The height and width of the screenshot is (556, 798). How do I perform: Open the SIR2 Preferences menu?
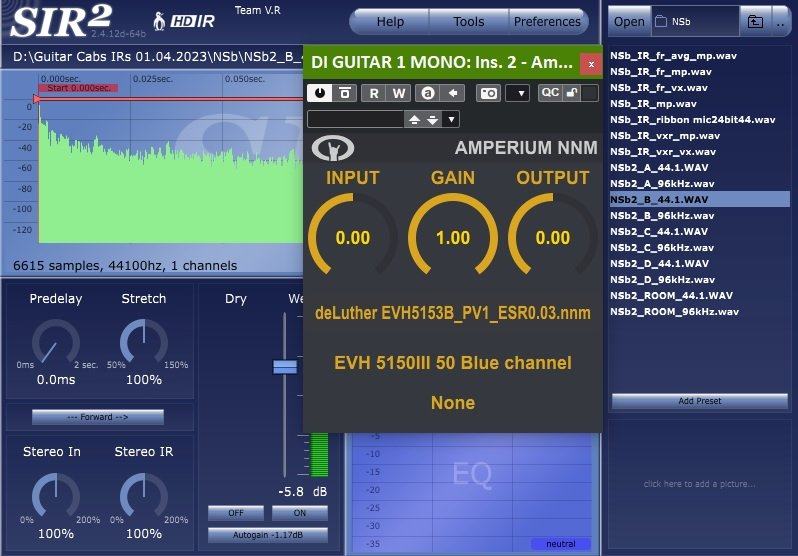(547, 22)
